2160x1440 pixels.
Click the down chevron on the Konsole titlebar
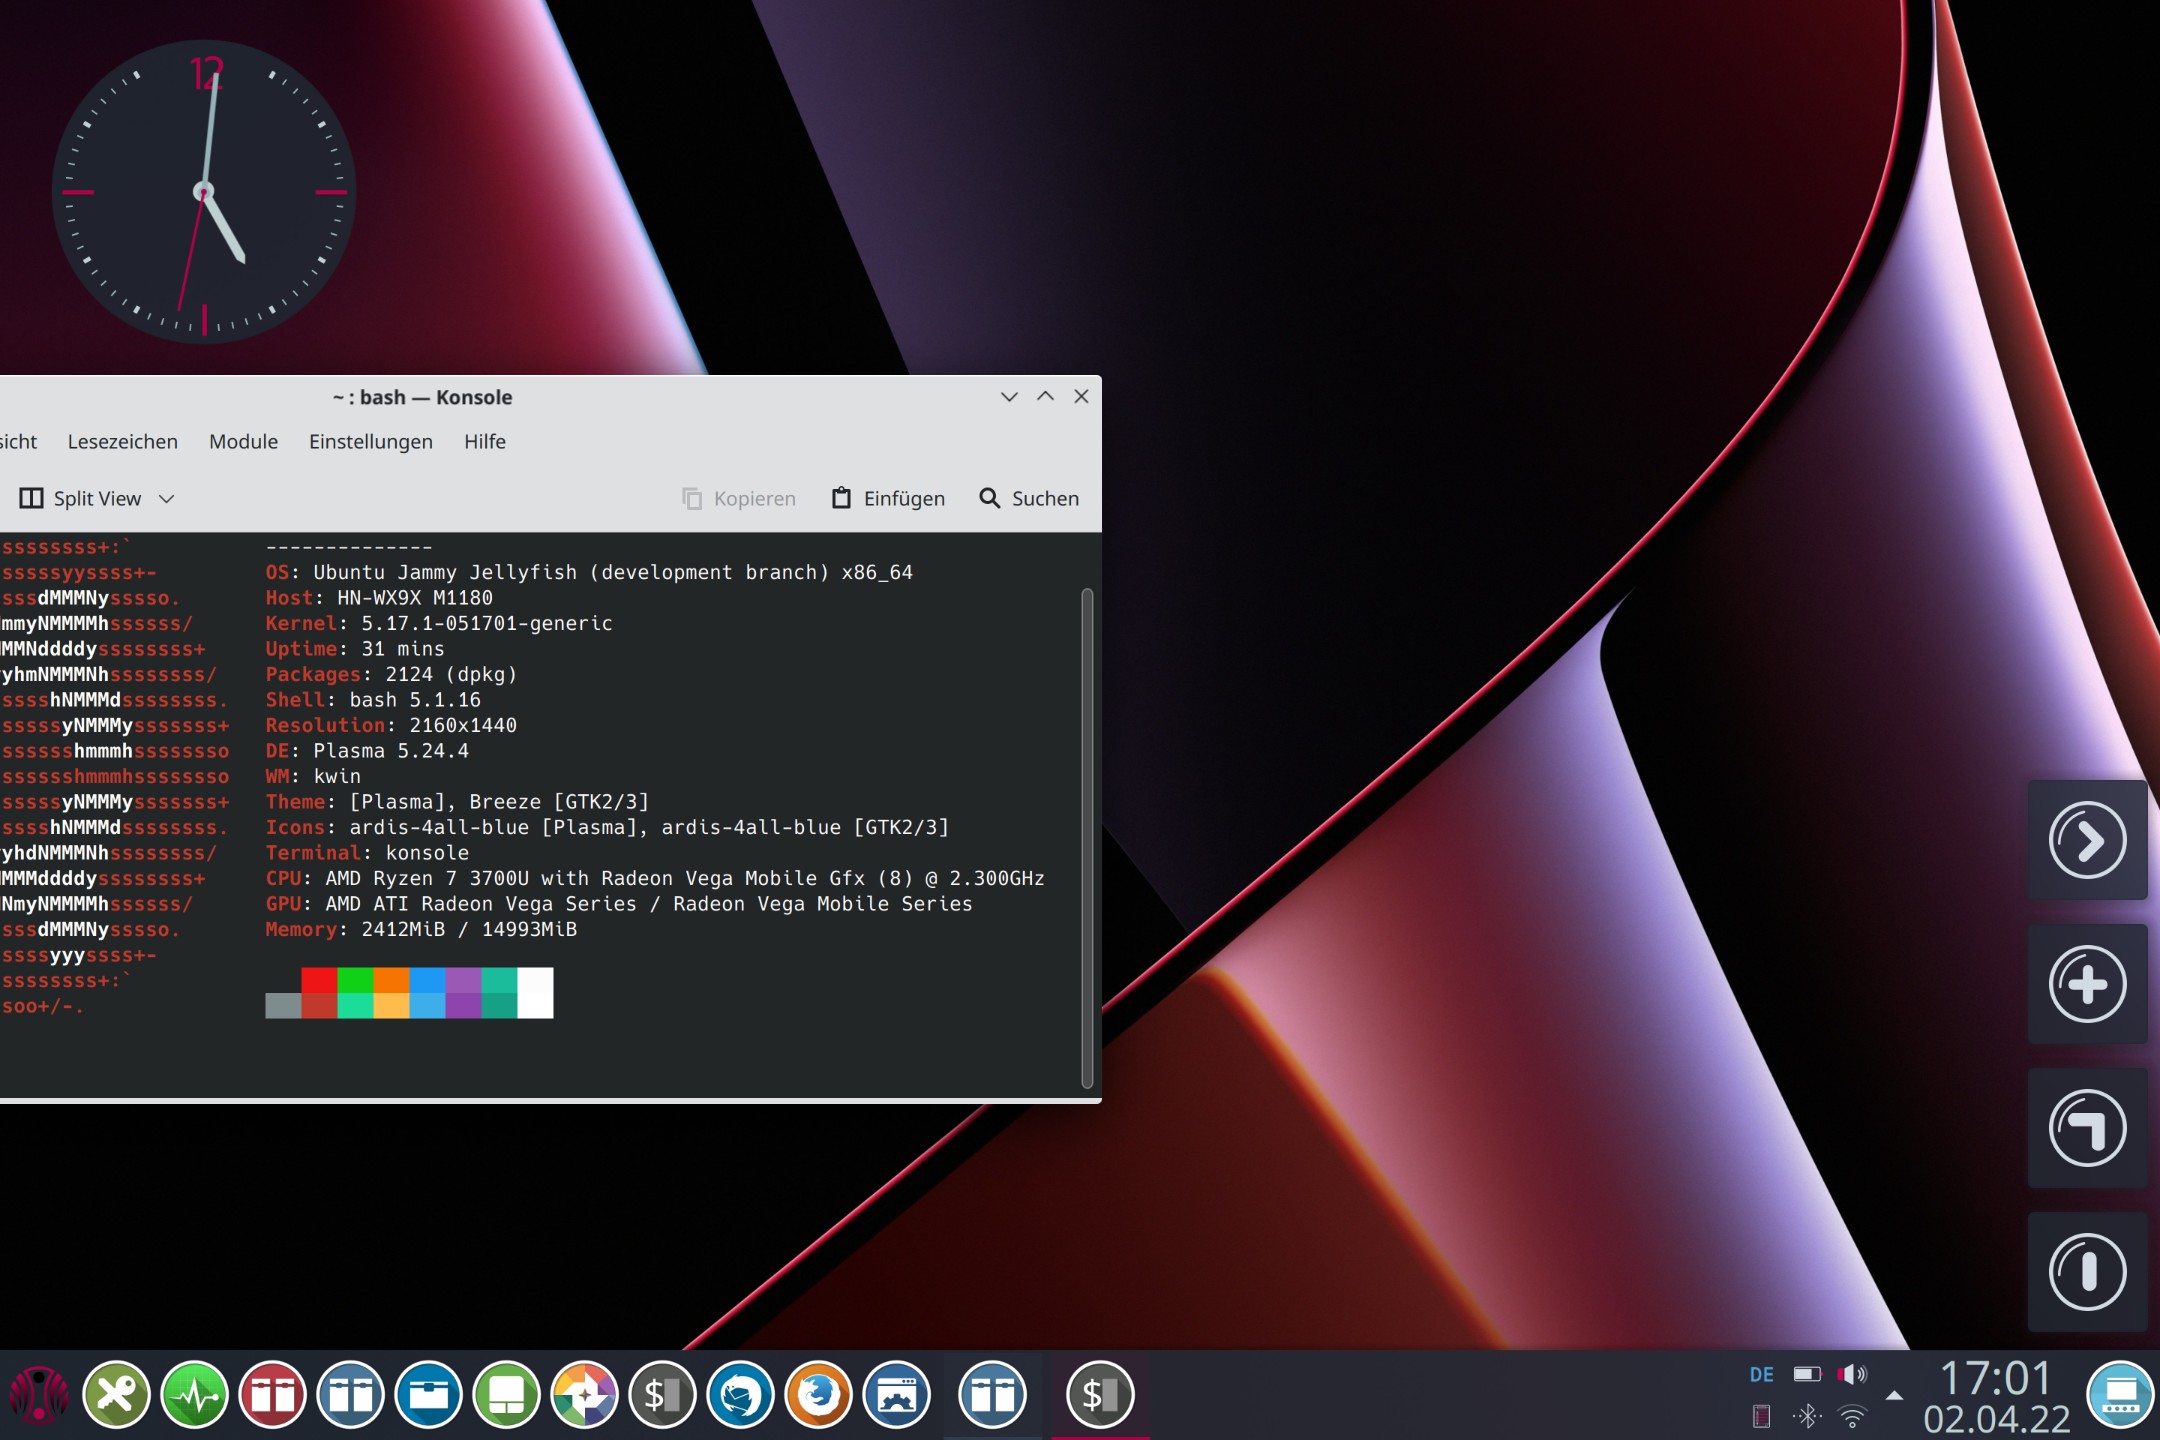[x=1009, y=397]
